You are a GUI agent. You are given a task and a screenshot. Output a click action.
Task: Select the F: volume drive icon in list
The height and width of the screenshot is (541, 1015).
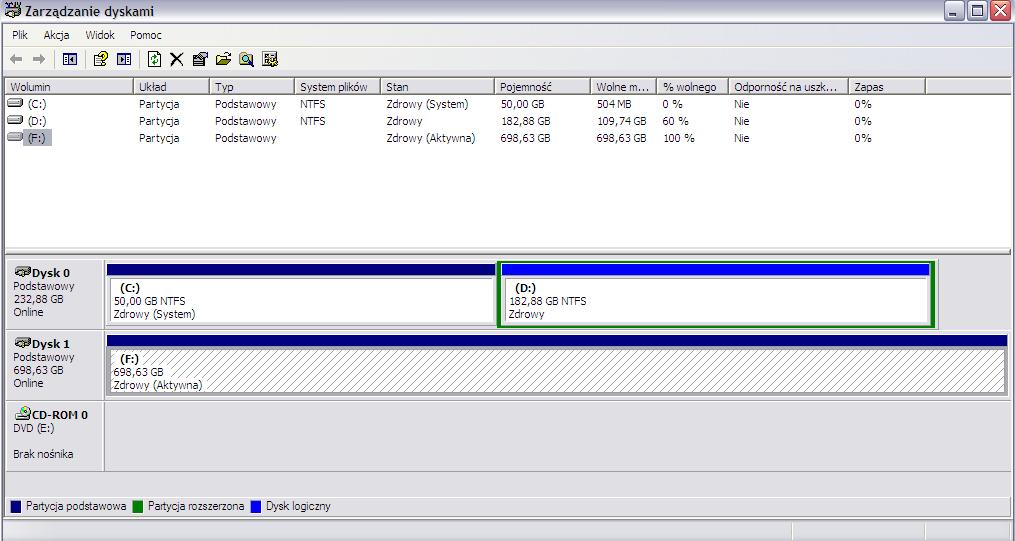15,137
